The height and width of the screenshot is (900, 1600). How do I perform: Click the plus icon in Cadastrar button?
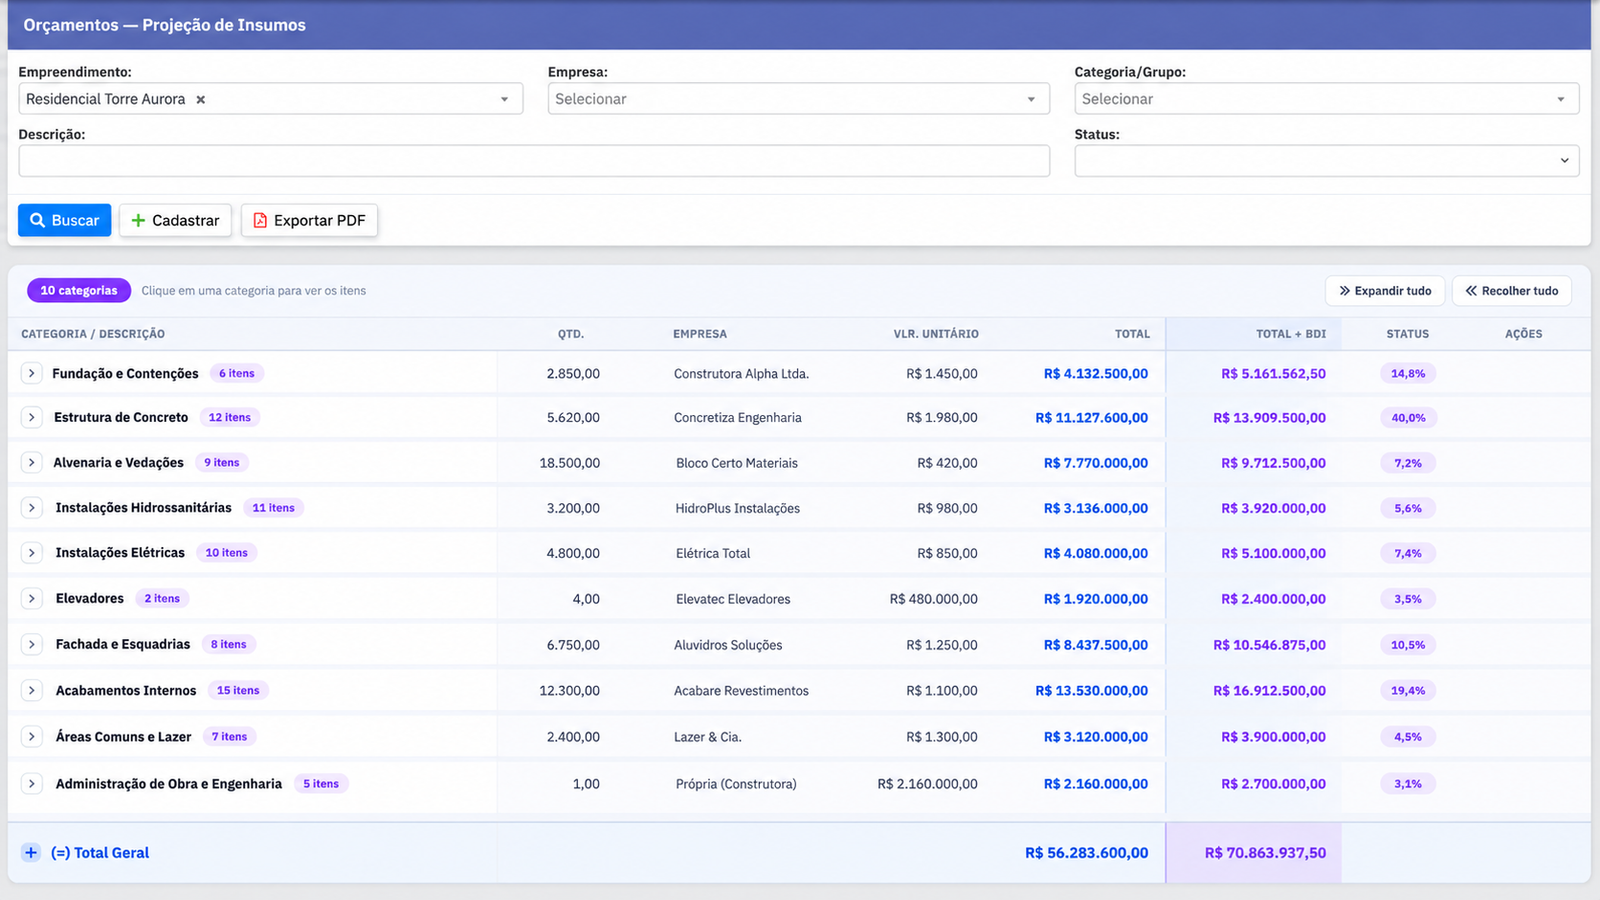pos(138,220)
